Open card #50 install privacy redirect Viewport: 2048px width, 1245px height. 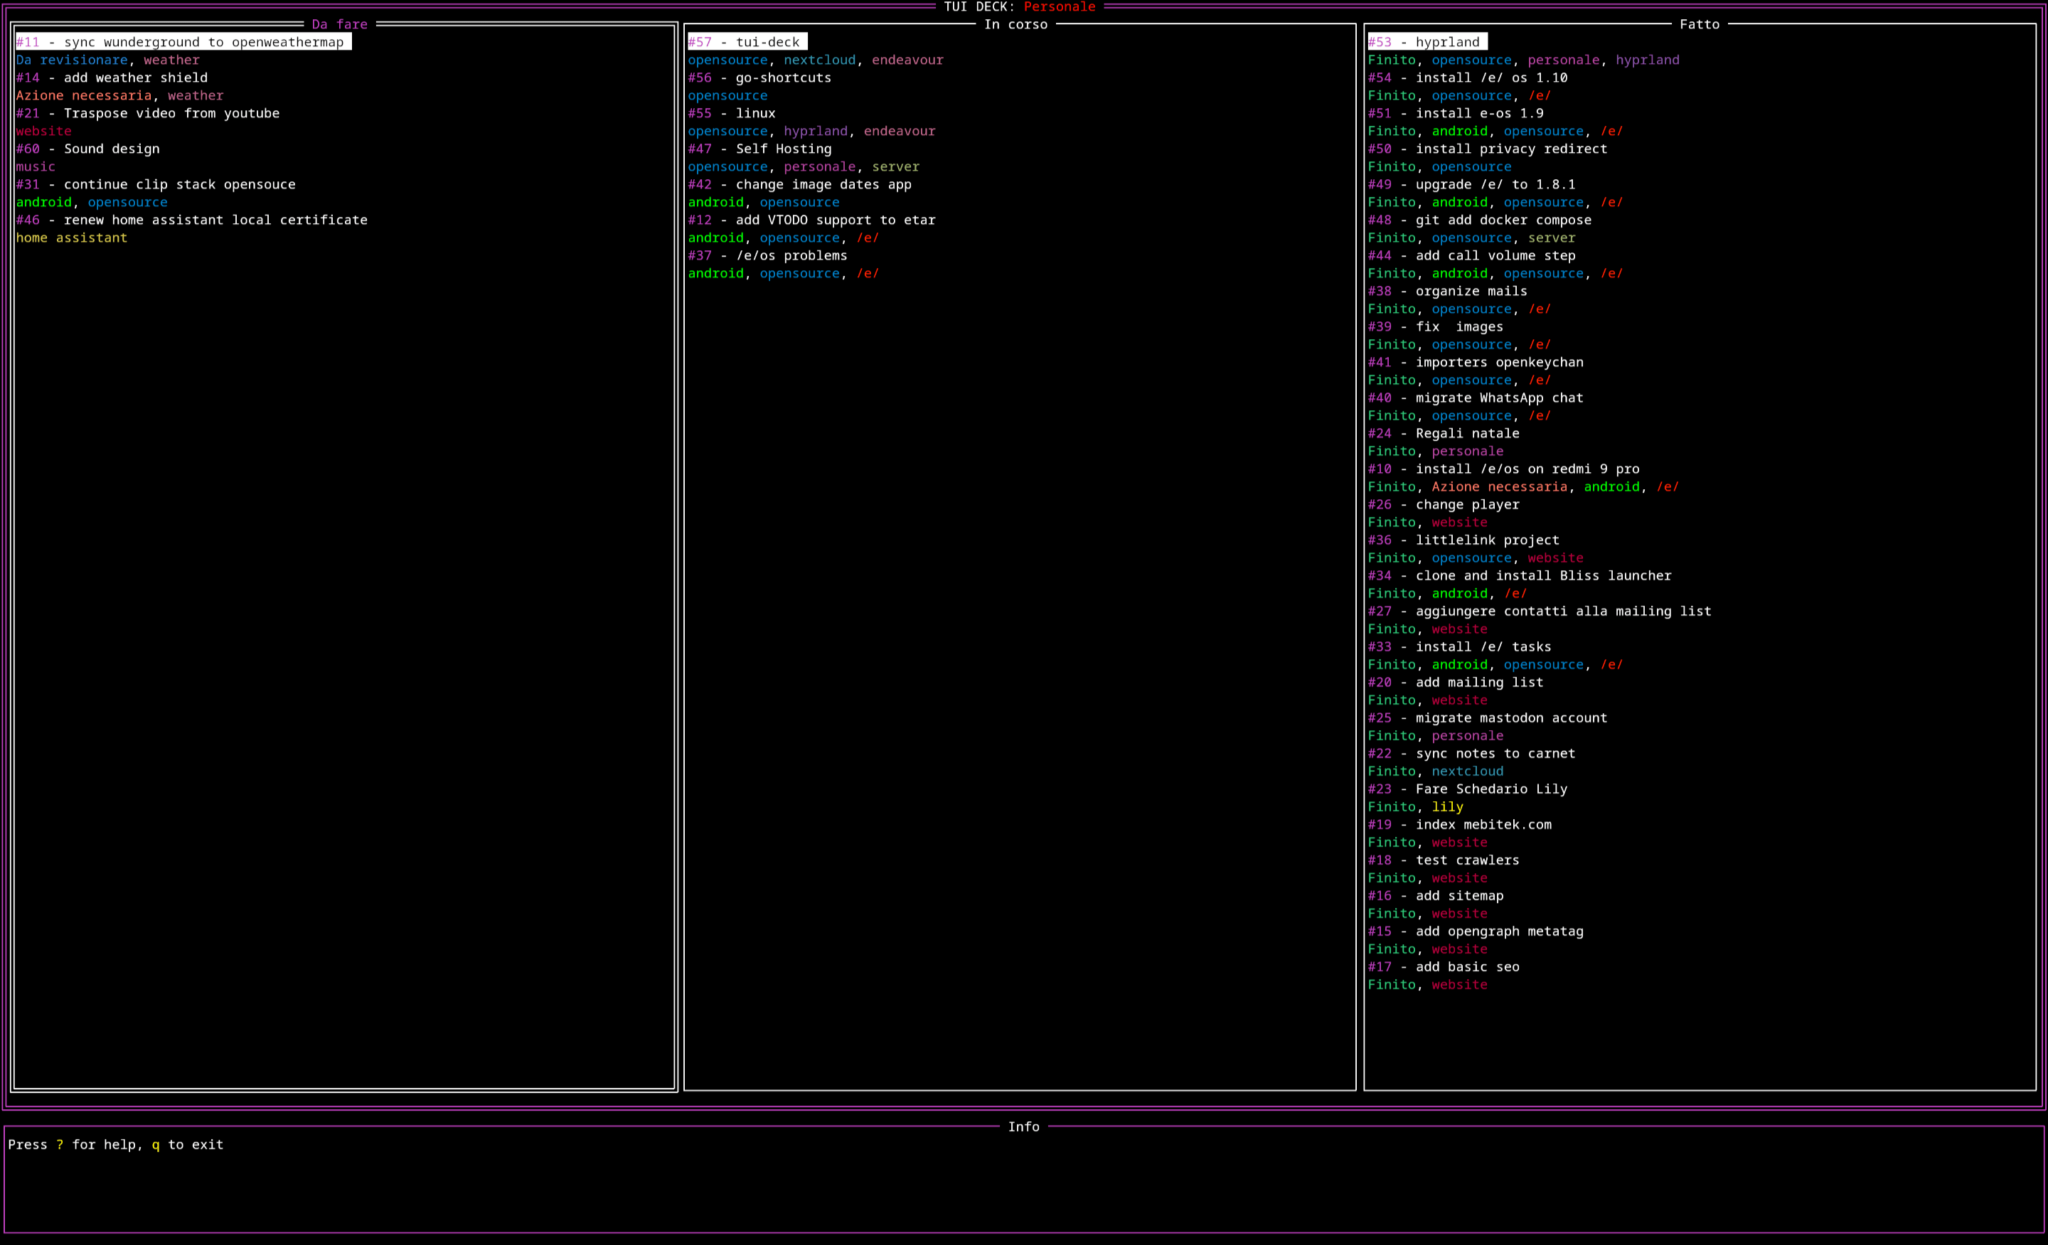point(1487,149)
